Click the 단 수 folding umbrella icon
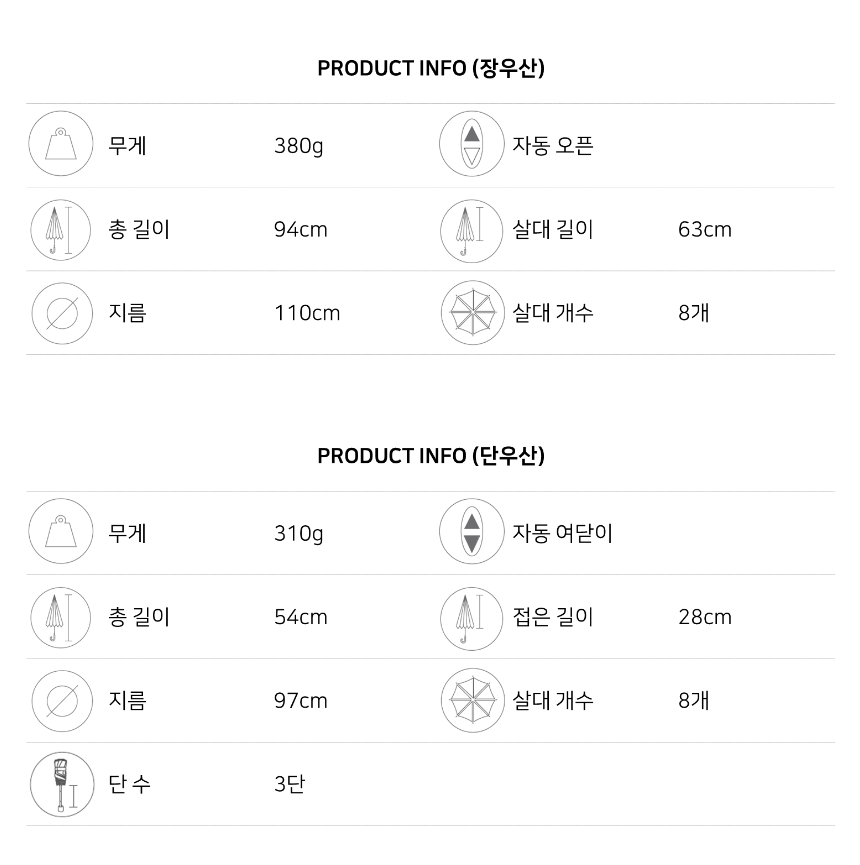The height and width of the screenshot is (865, 860). tap(62, 784)
